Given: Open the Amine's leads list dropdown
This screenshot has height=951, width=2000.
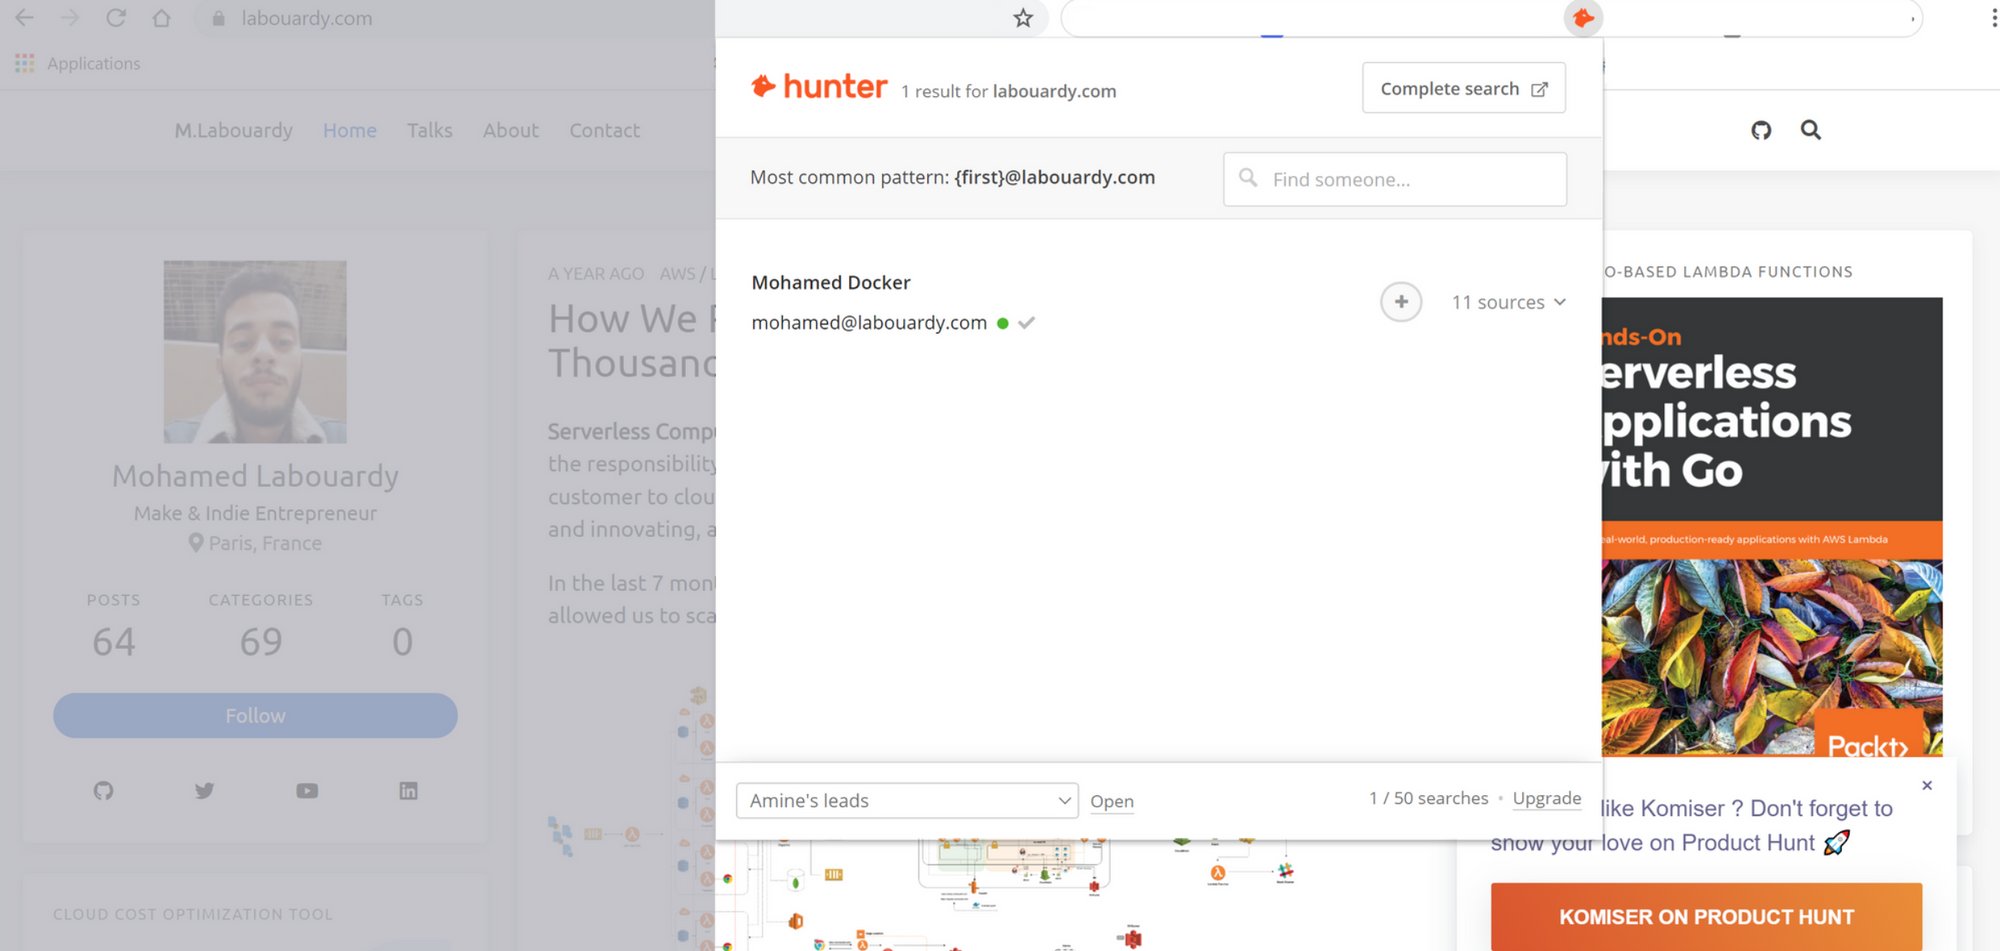Looking at the screenshot, I should click(x=907, y=801).
